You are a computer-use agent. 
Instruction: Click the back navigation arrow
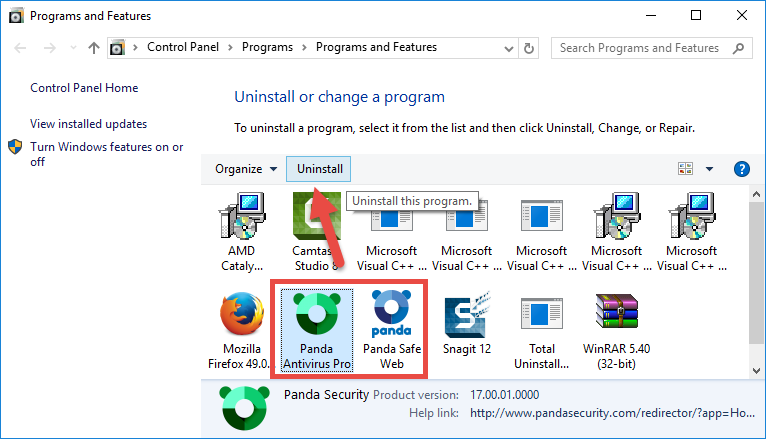point(20,48)
